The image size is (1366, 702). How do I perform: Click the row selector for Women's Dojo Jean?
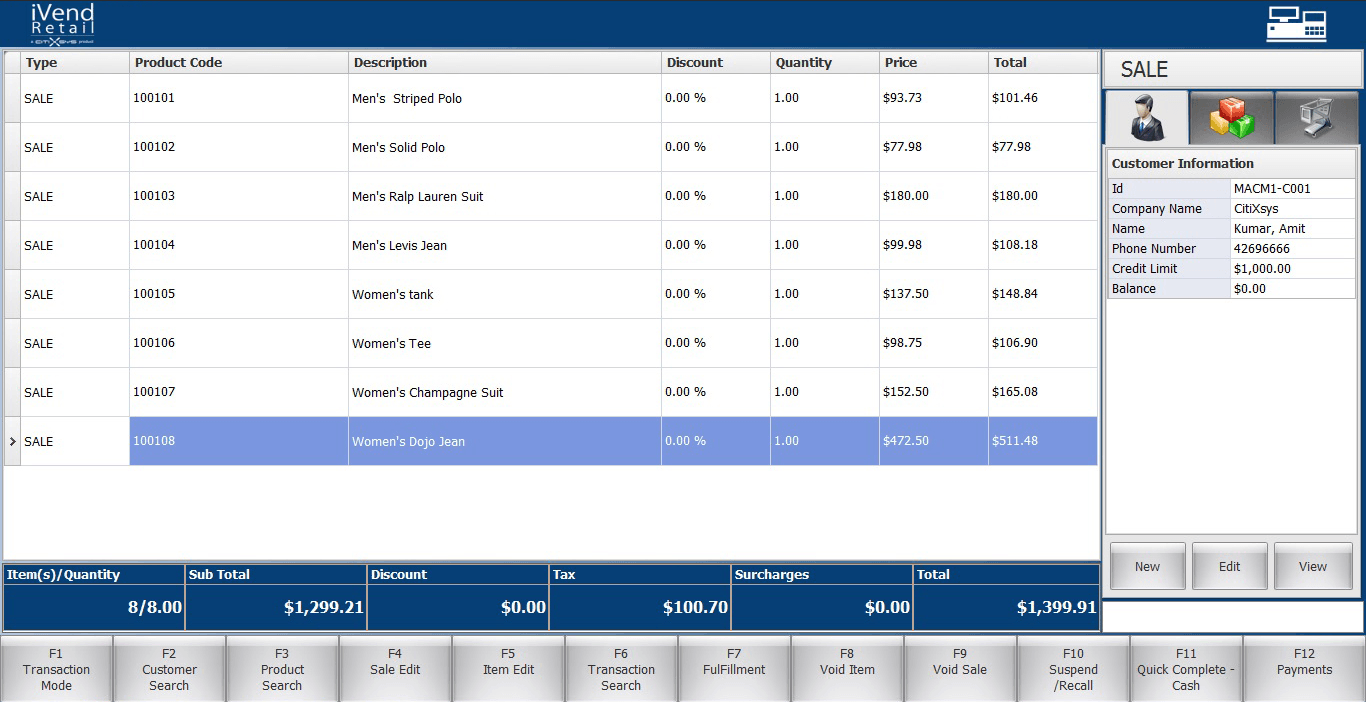point(12,441)
